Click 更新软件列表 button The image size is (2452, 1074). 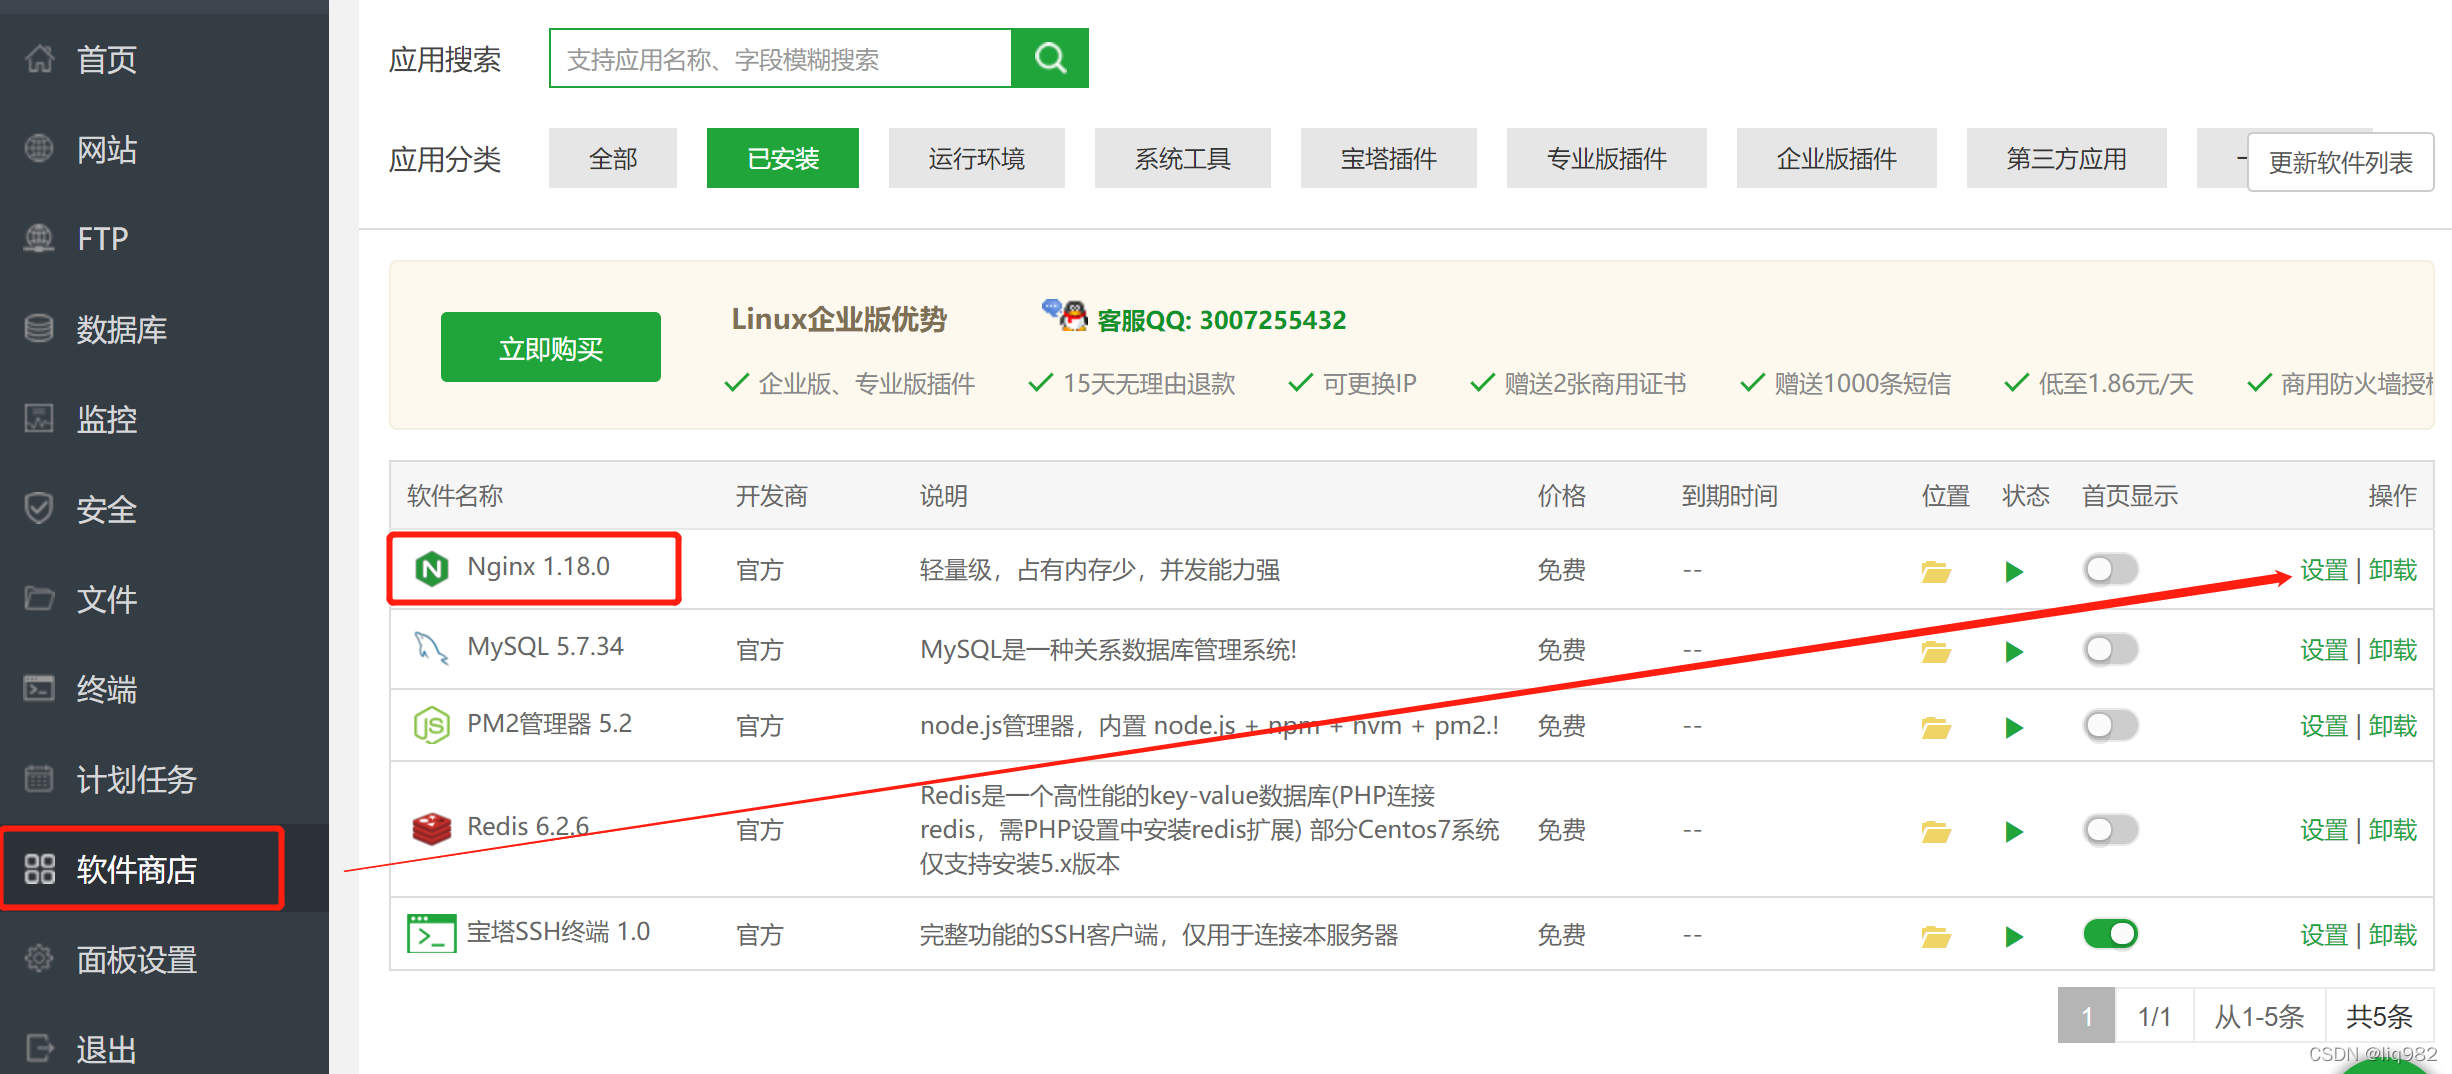[x=2341, y=162]
